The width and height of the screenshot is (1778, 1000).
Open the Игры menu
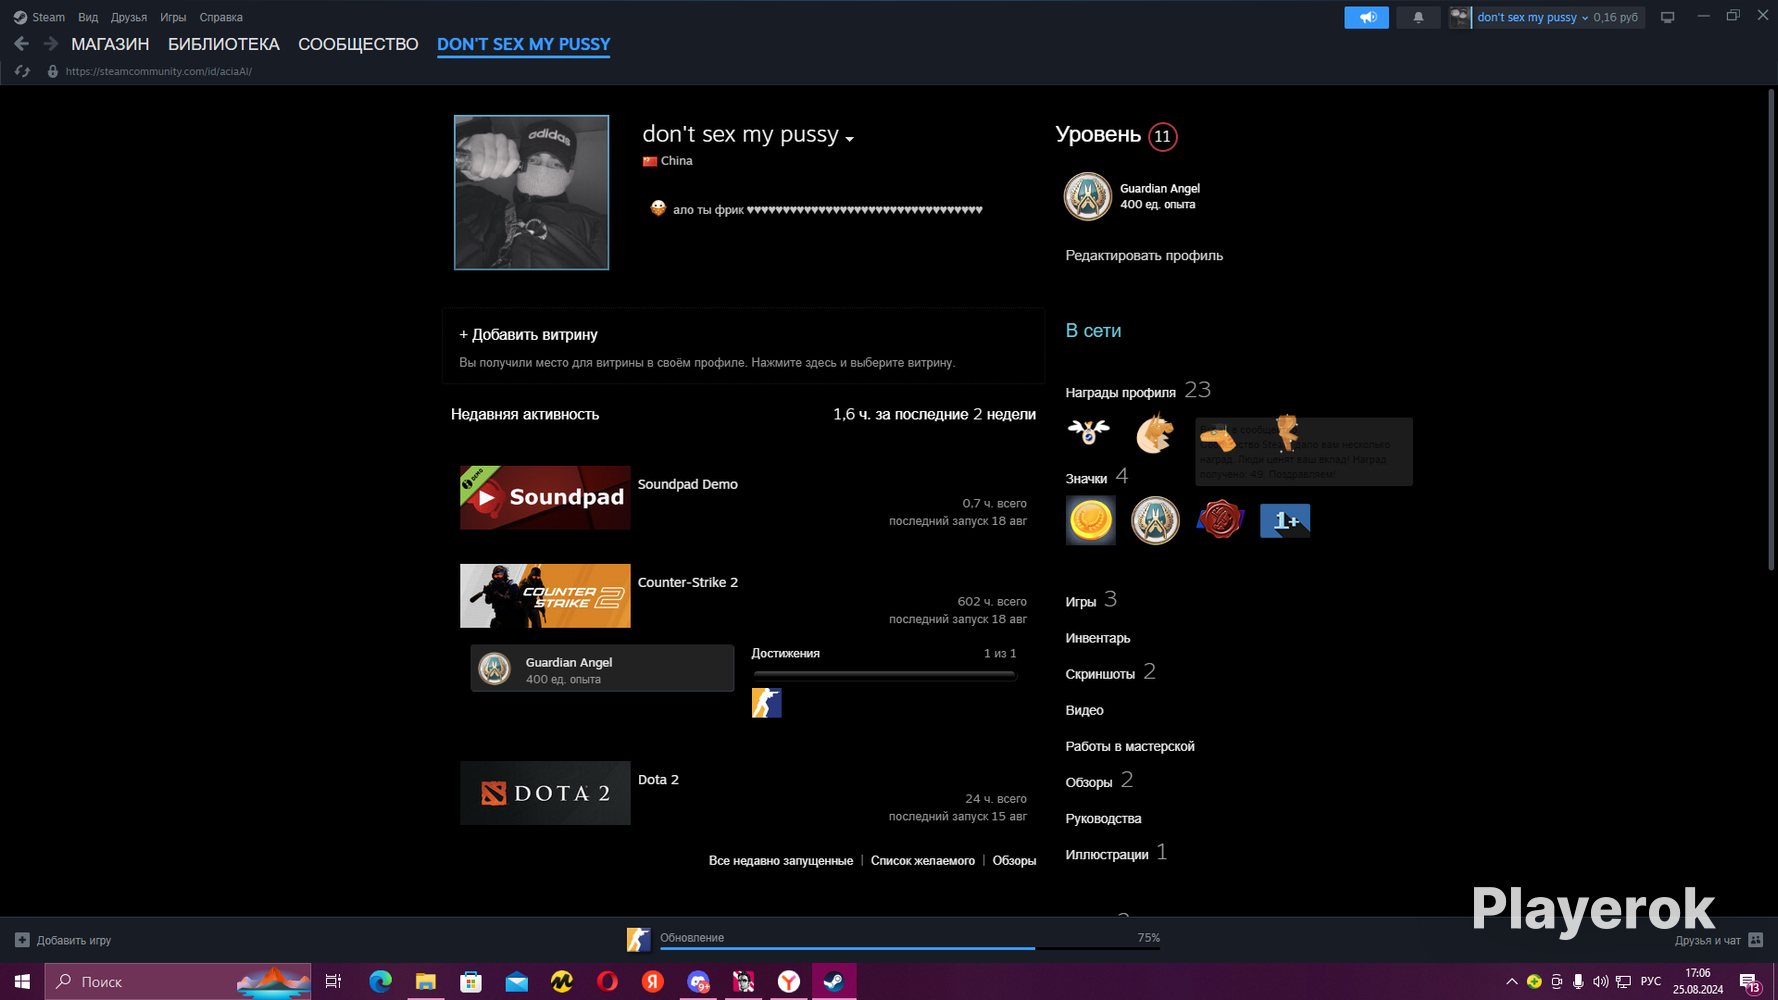(173, 17)
